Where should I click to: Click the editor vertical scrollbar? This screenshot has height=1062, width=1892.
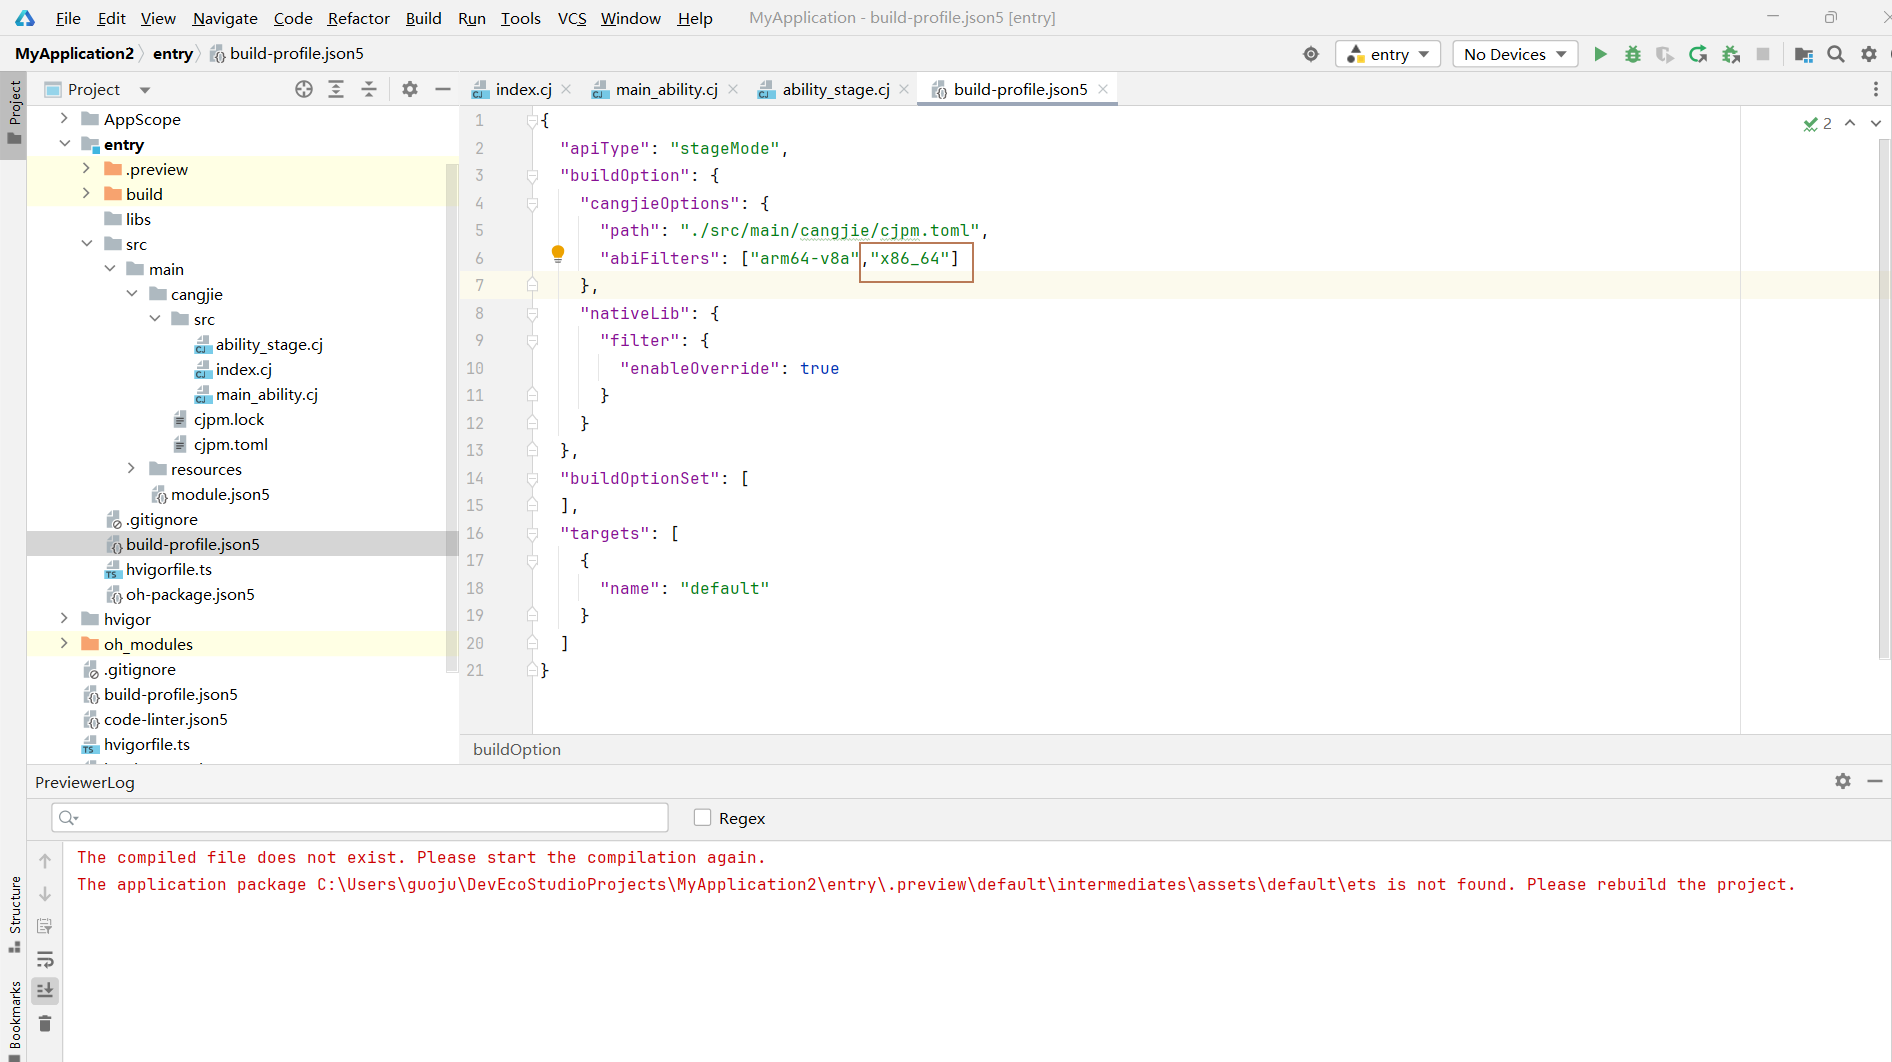point(1884,400)
